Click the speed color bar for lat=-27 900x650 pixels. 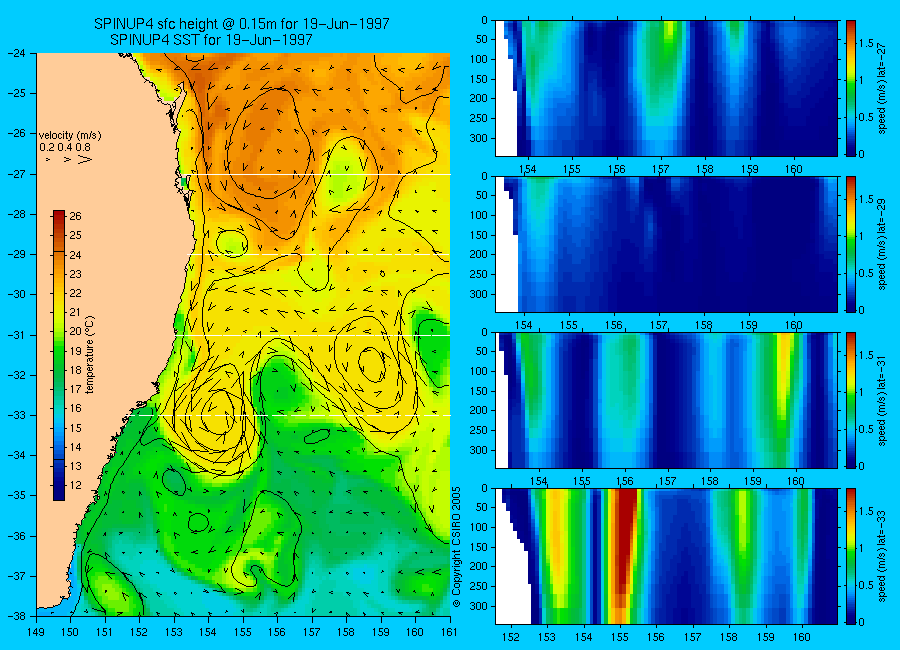[851, 88]
